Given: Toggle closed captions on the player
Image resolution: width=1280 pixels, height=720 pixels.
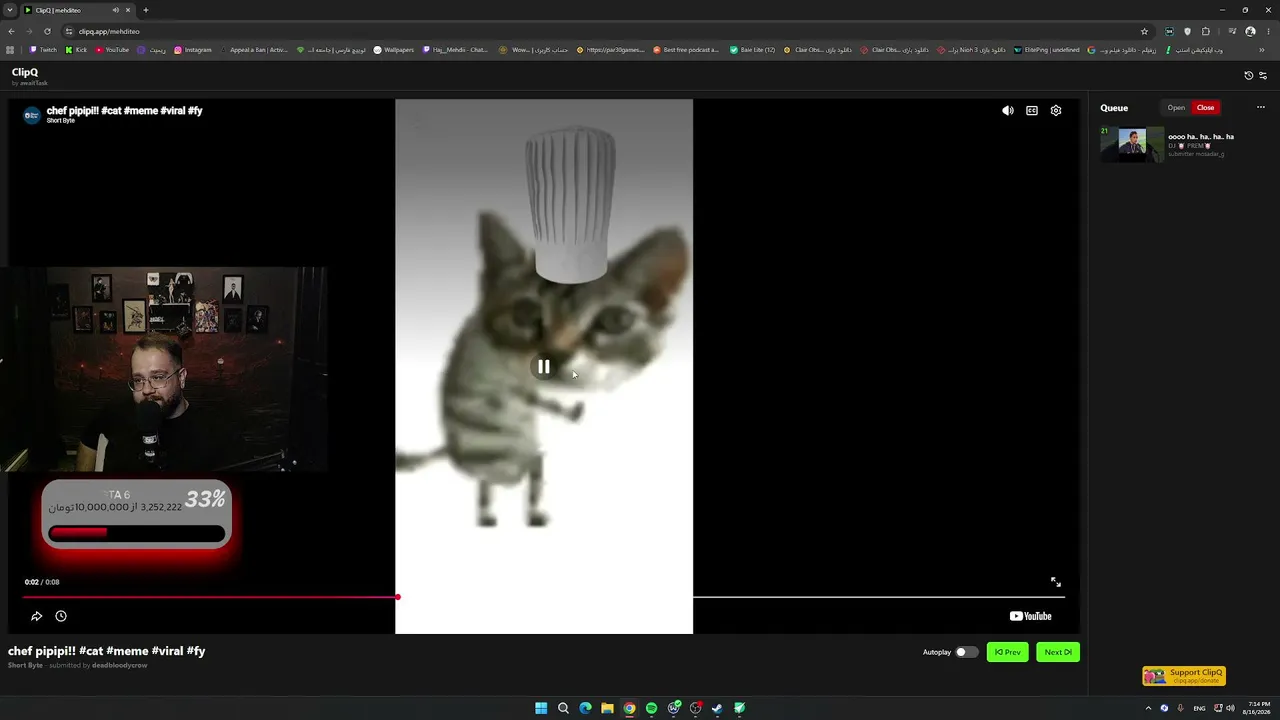Looking at the screenshot, I should click(1032, 111).
